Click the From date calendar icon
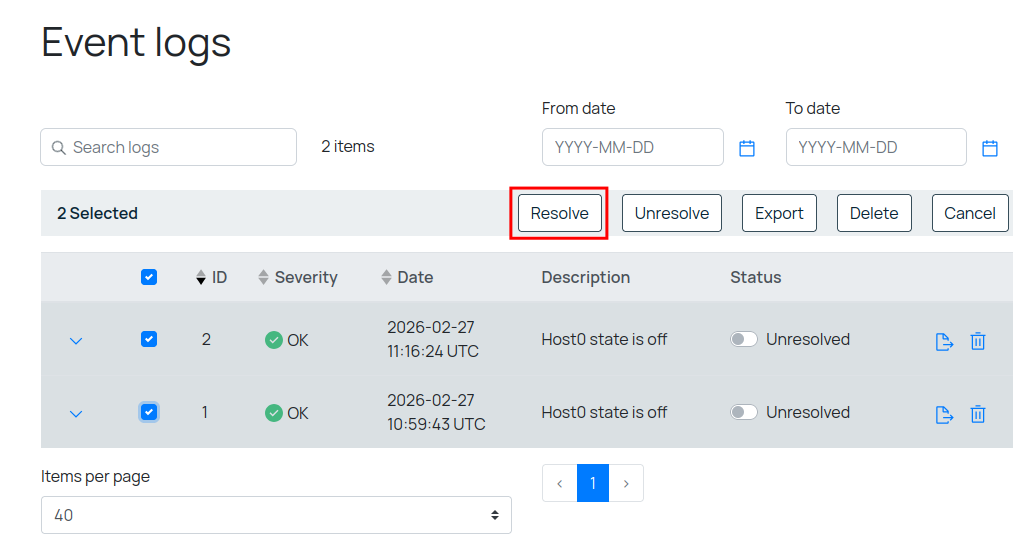1031x540 pixels. 747,148
